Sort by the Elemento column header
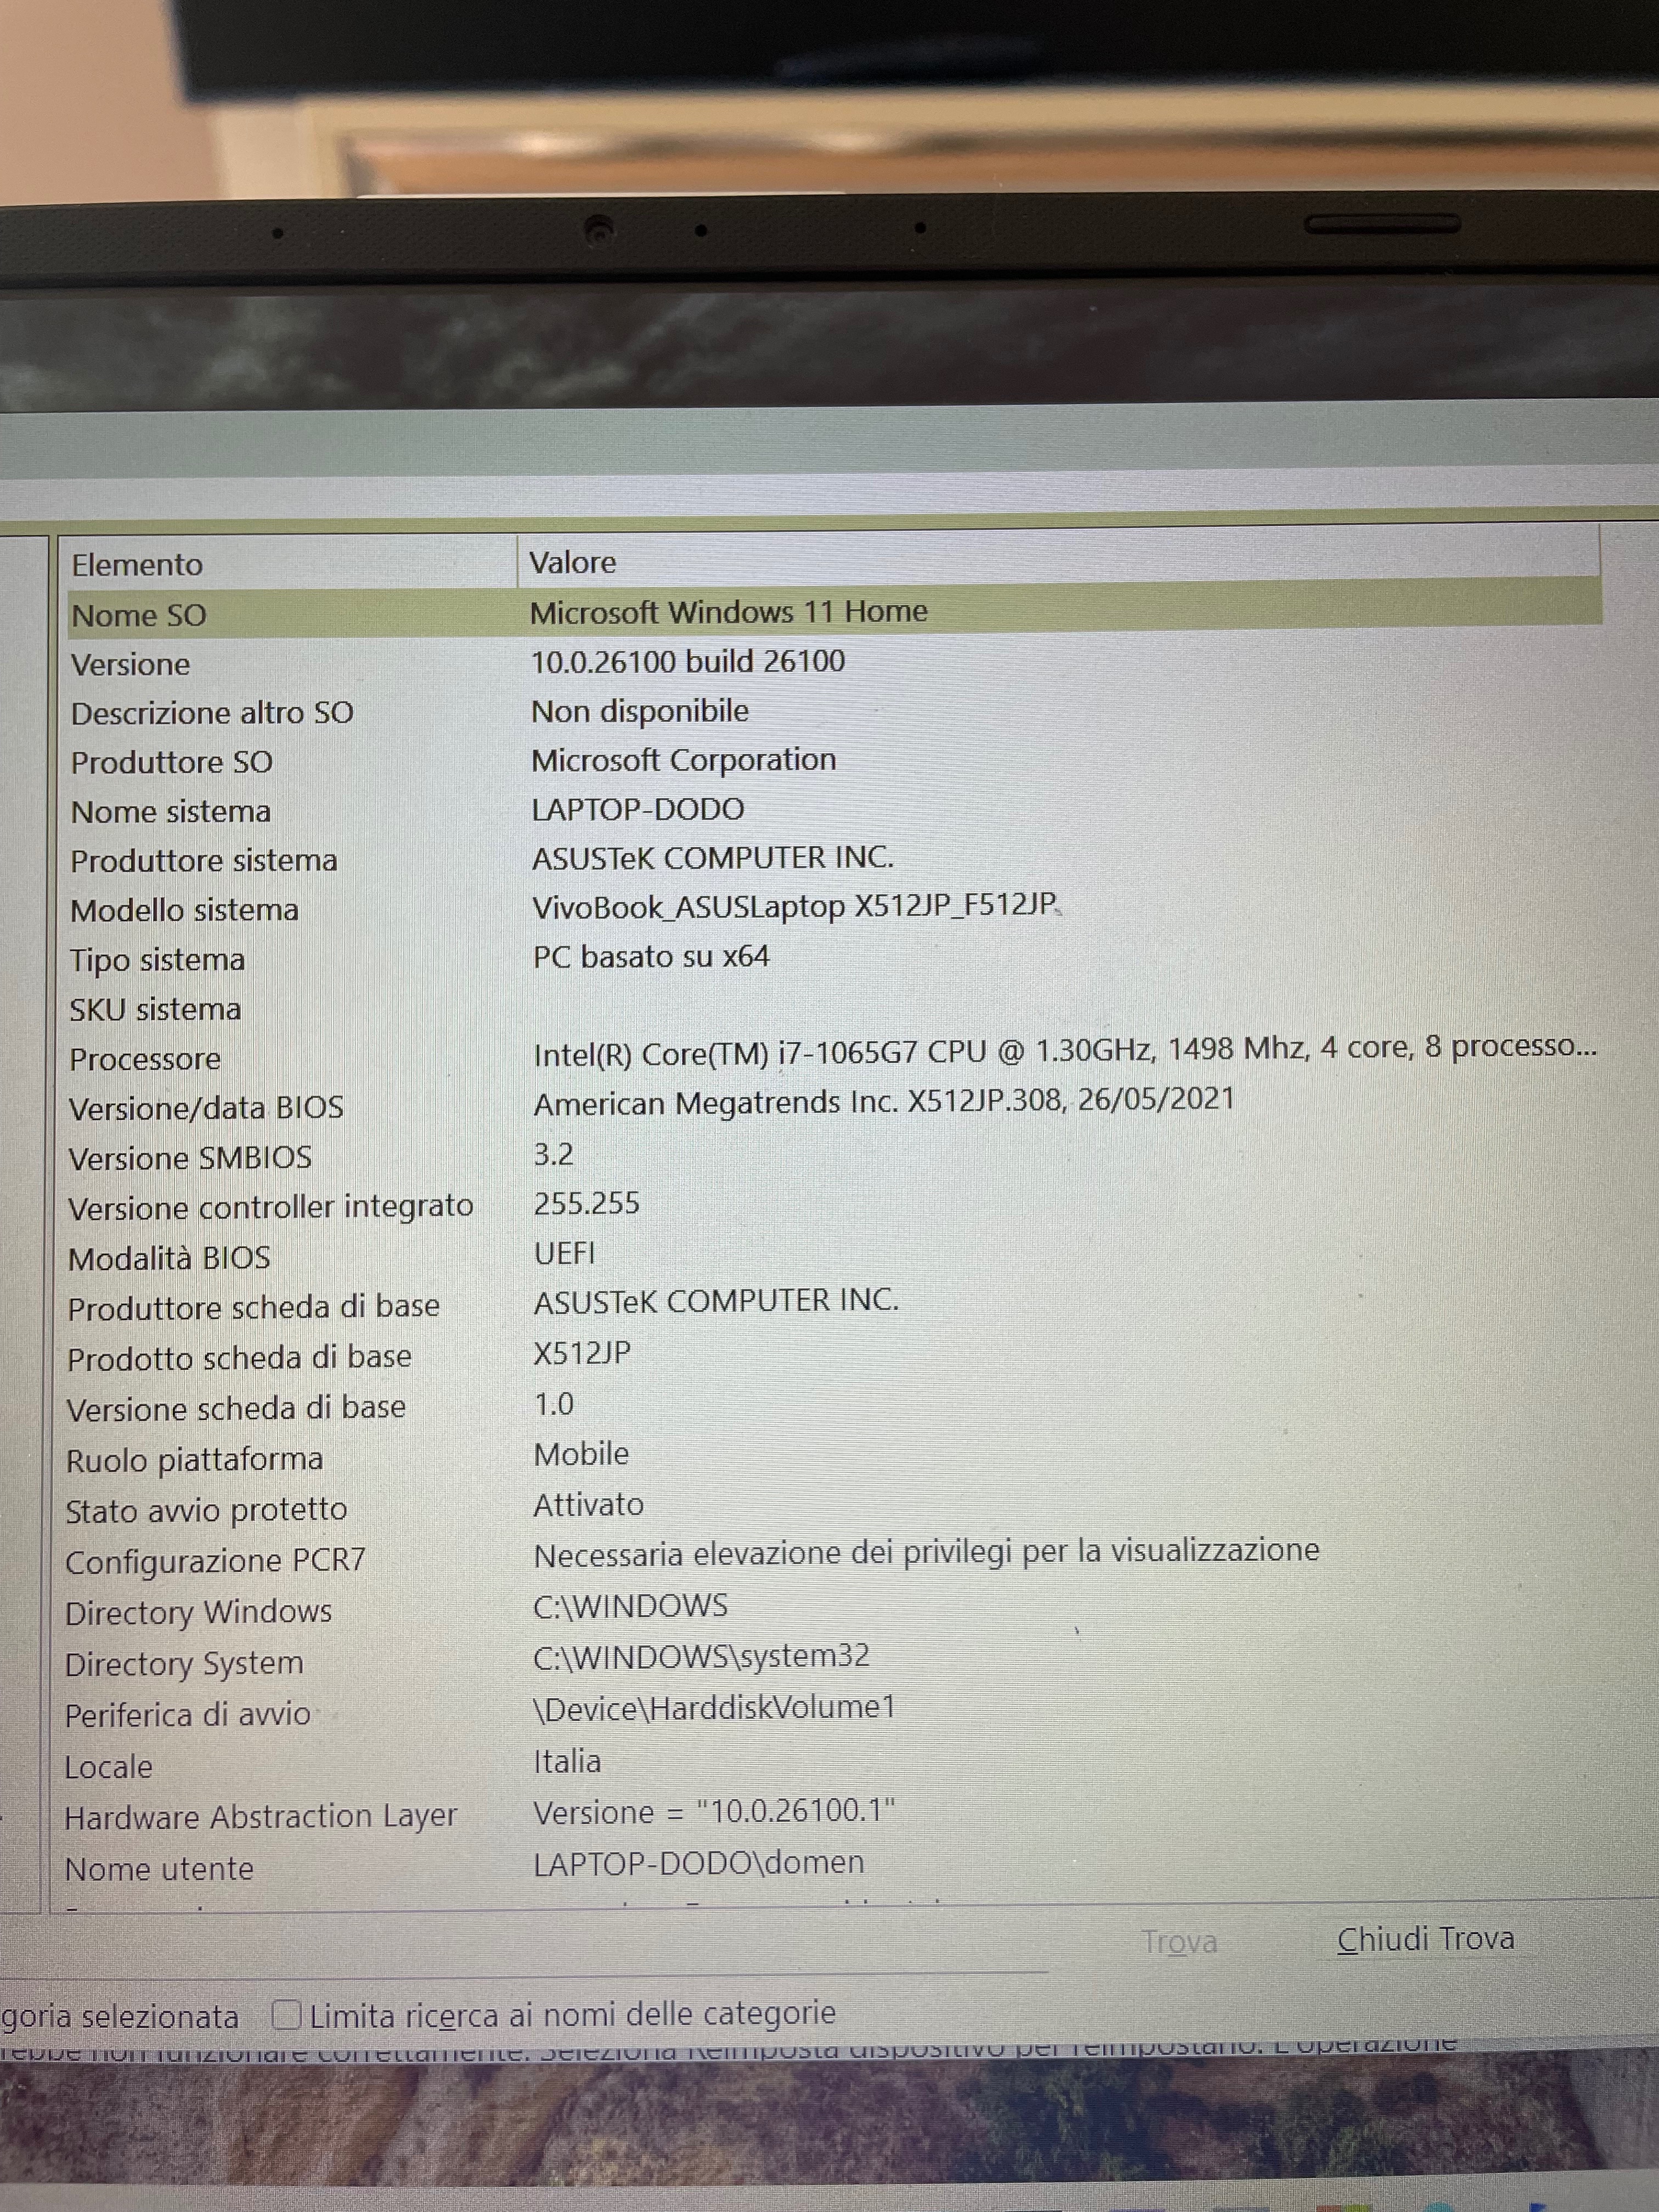This screenshot has height=2212, width=1659. [137, 565]
